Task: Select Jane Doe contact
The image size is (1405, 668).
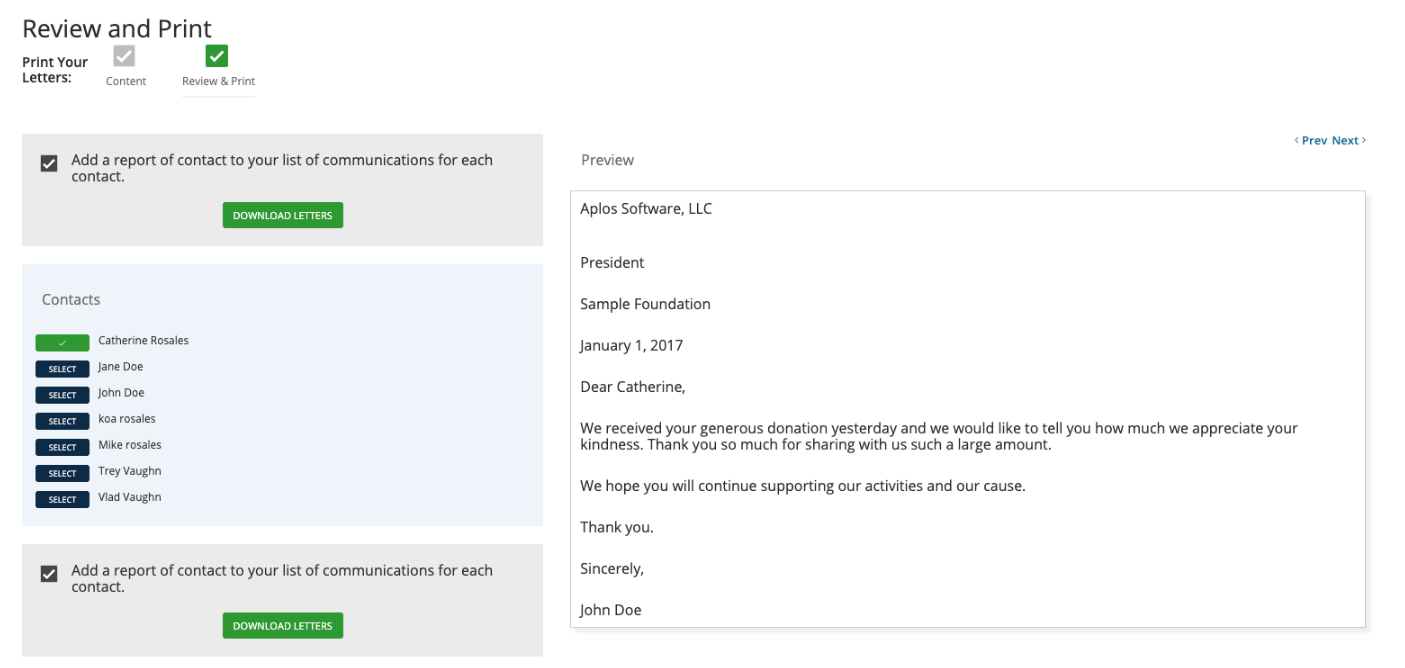Action: [x=62, y=368]
